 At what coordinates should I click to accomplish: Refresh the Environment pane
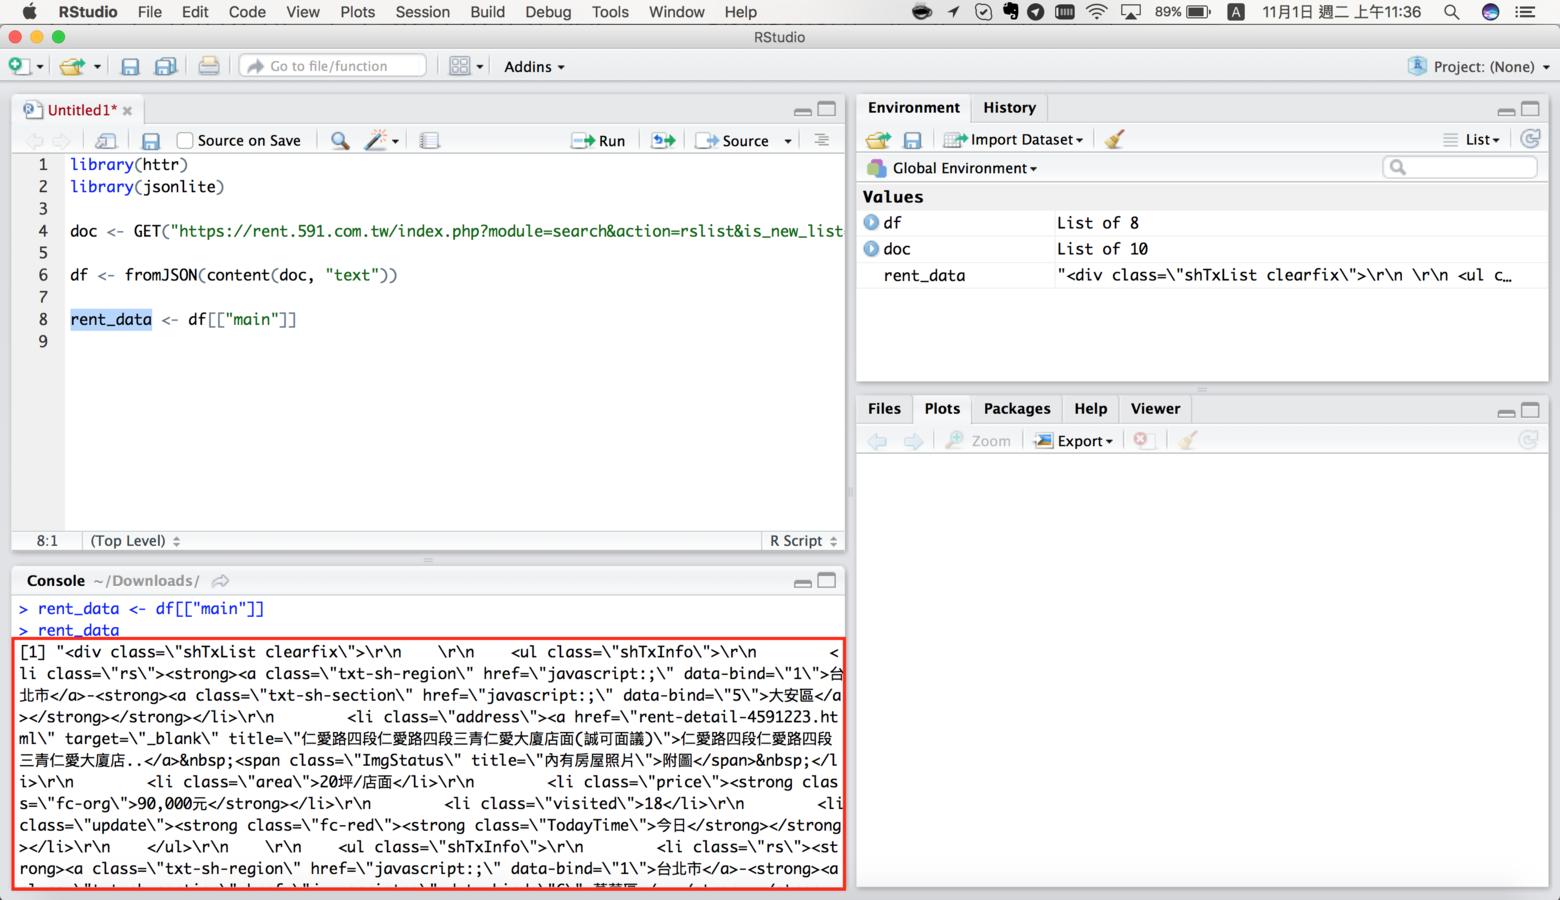tap(1530, 139)
